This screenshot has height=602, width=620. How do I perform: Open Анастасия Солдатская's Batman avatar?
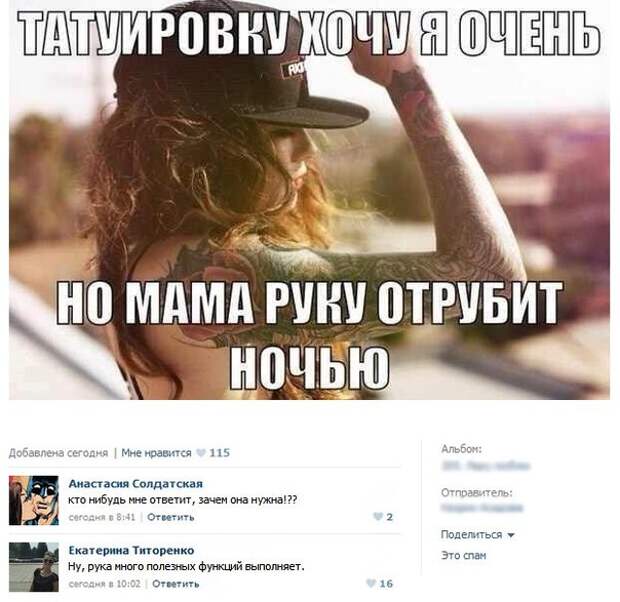click(x=34, y=500)
